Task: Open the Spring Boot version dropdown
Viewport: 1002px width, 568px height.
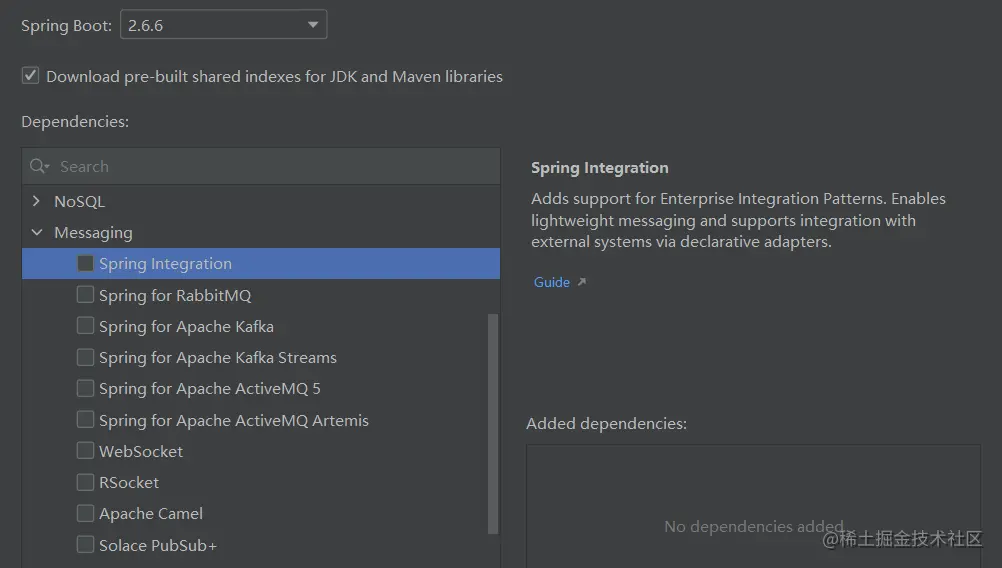Action: click(223, 25)
